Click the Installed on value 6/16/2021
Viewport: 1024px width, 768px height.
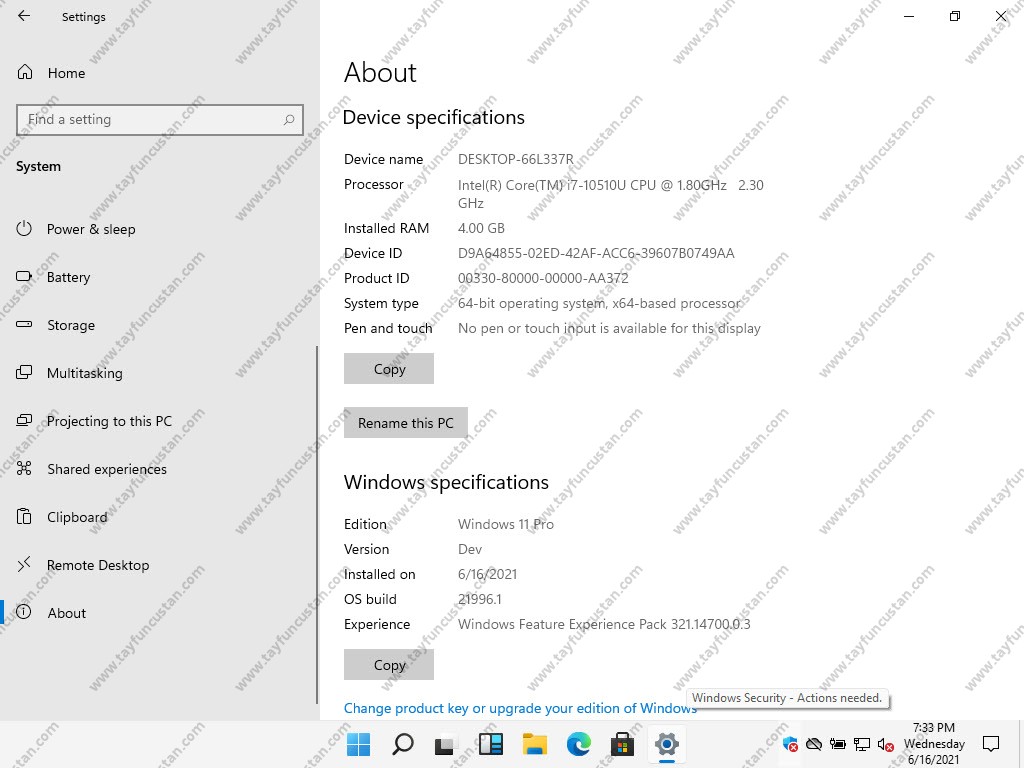point(487,575)
